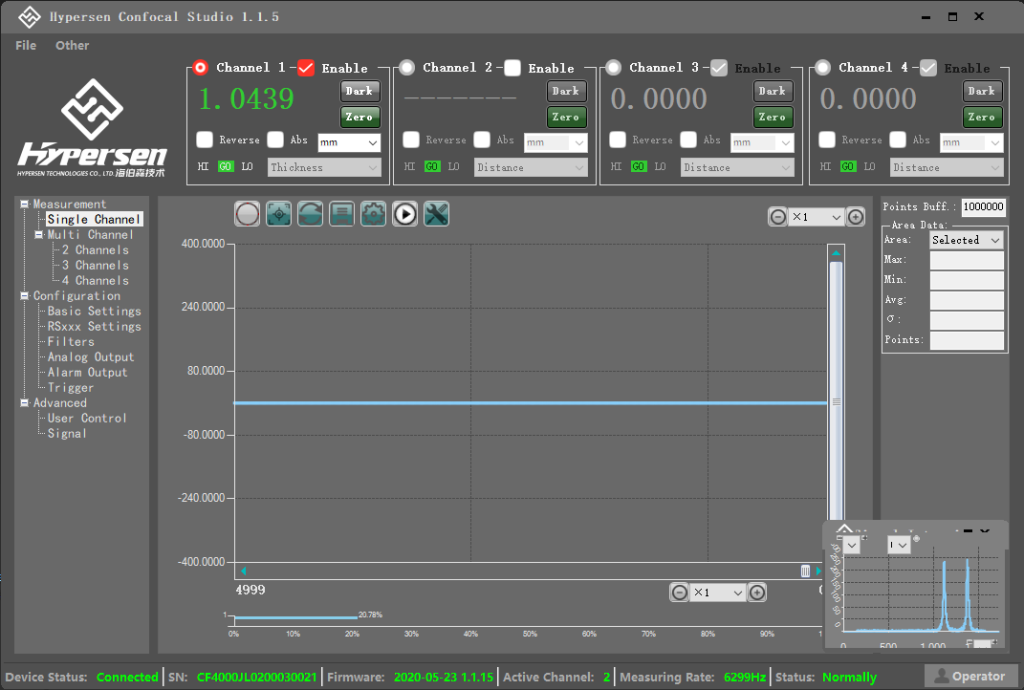Open Channel 1 mm unit dropdown
Screen dimensions: 1024x690
(x=349, y=143)
